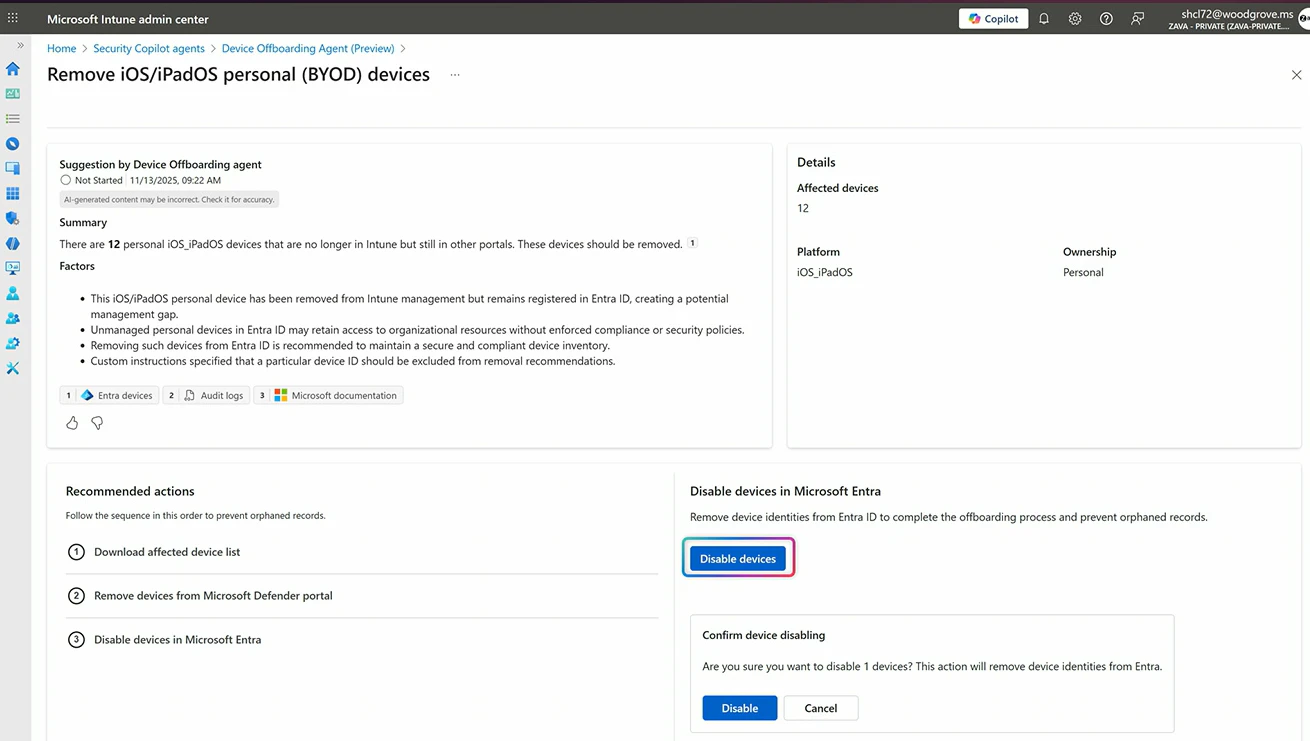The width and height of the screenshot is (1310, 741).
Task: Open the Dashboard icon in the sidebar
Action: tap(13, 94)
